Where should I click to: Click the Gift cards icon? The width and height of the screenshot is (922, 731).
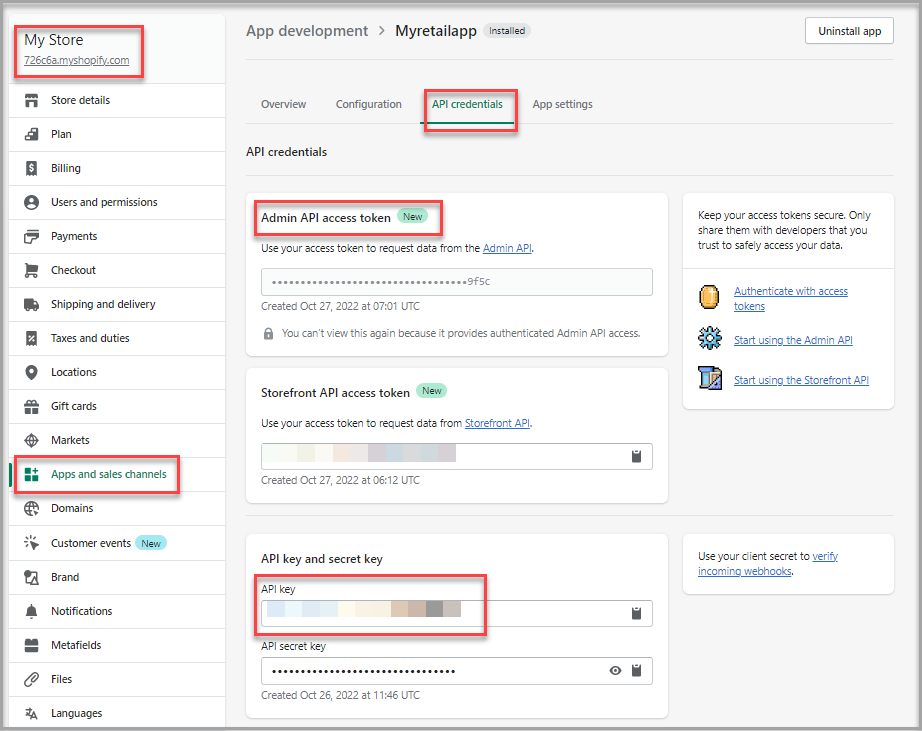pyautogui.click(x=31, y=406)
